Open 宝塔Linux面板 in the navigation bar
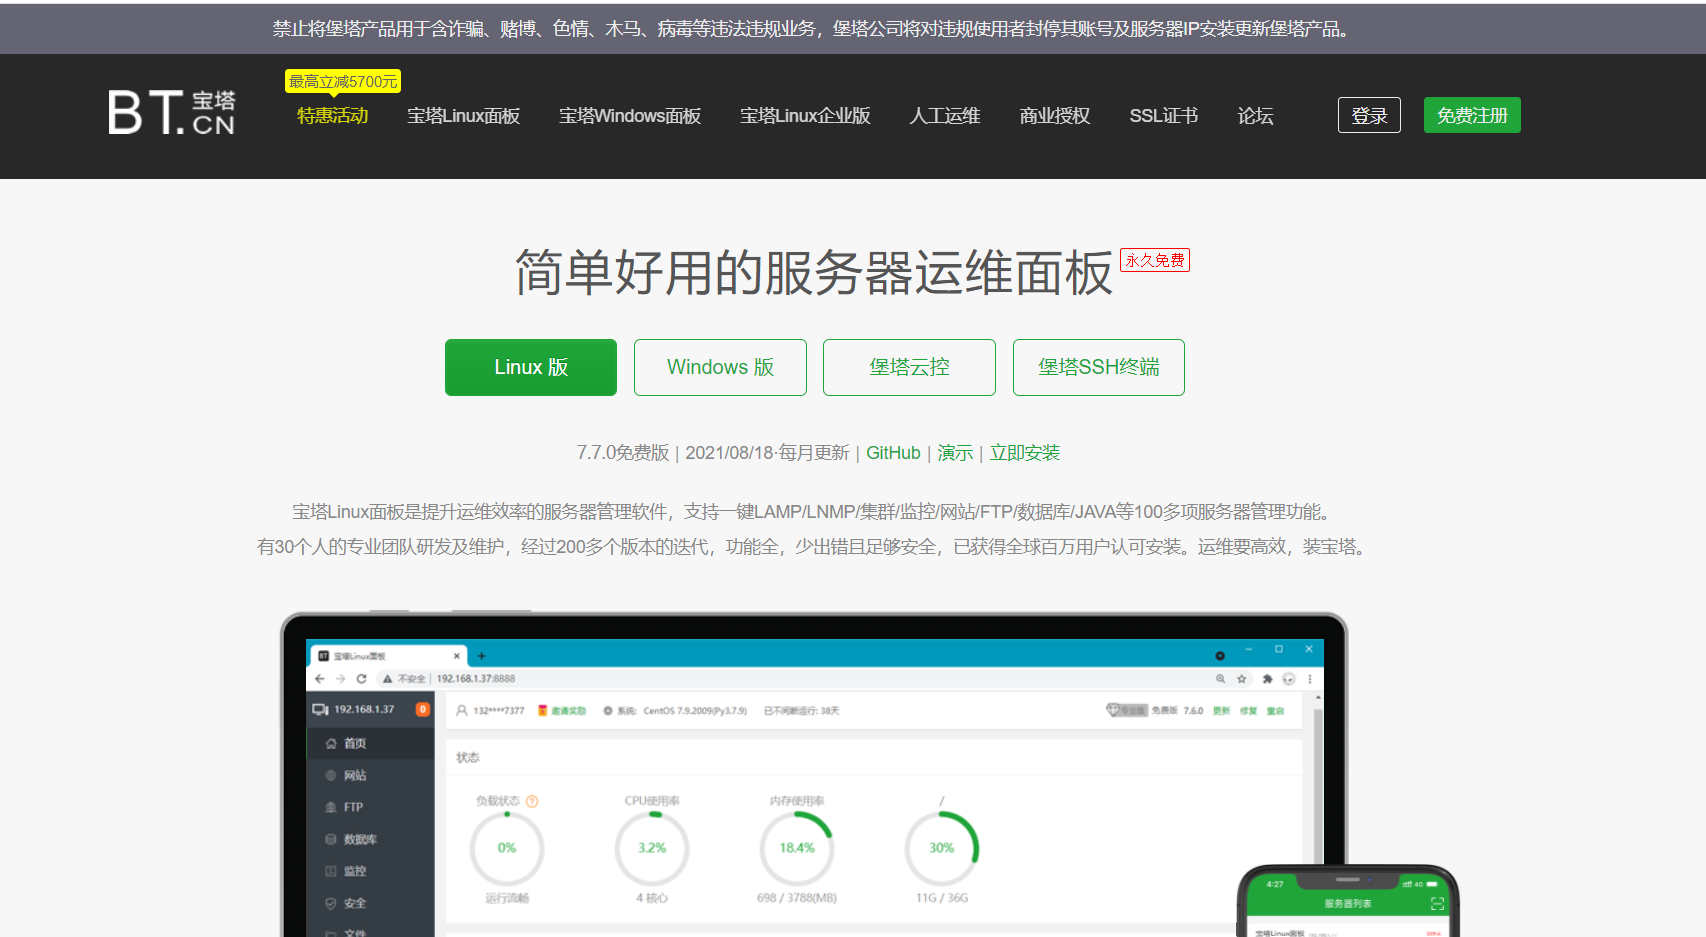This screenshot has width=1706, height=937. (463, 116)
